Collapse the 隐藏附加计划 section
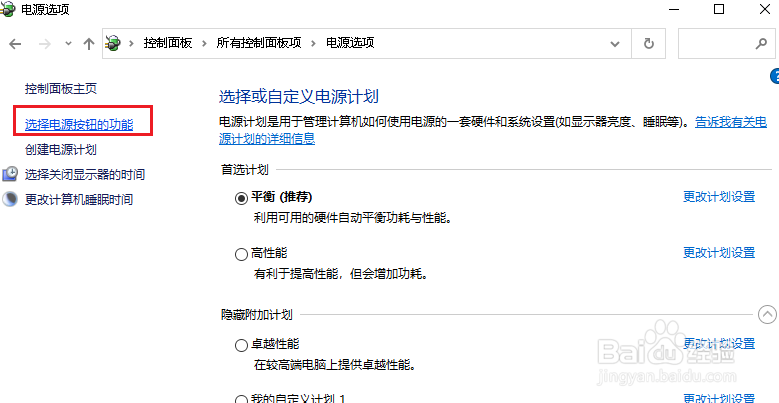Viewport: 779px width, 403px height. click(x=767, y=314)
